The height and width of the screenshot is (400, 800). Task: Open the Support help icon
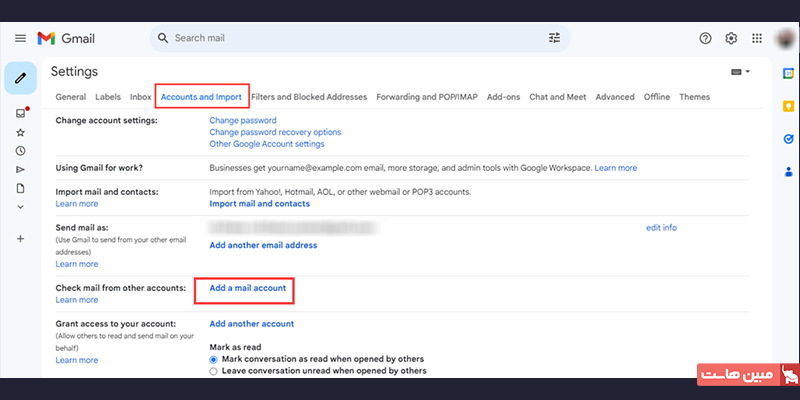(705, 38)
